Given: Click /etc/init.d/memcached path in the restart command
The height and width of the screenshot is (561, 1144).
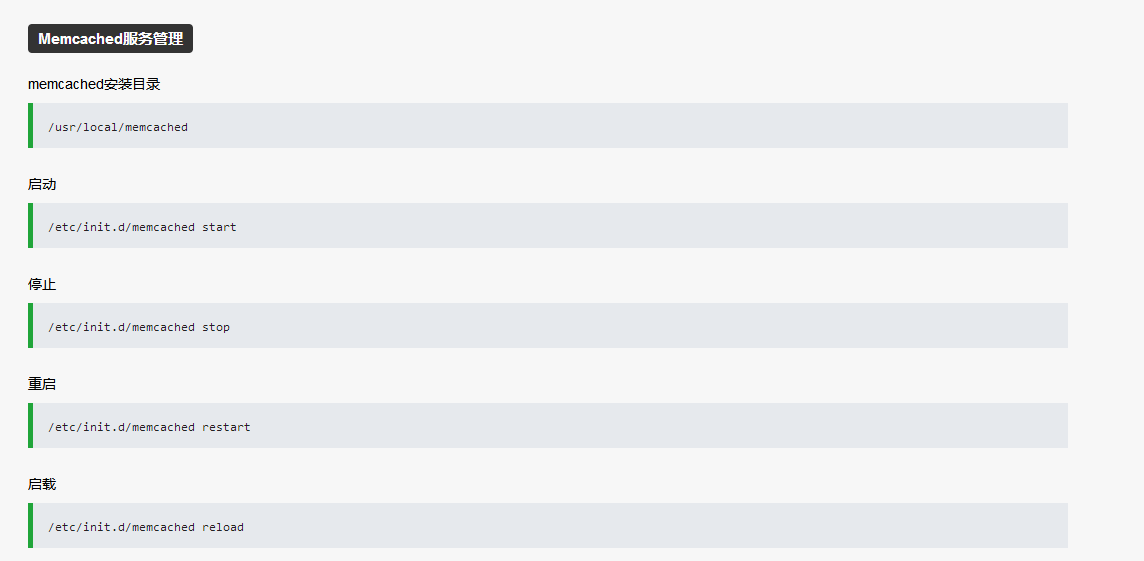Looking at the screenshot, I should click(122, 427).
